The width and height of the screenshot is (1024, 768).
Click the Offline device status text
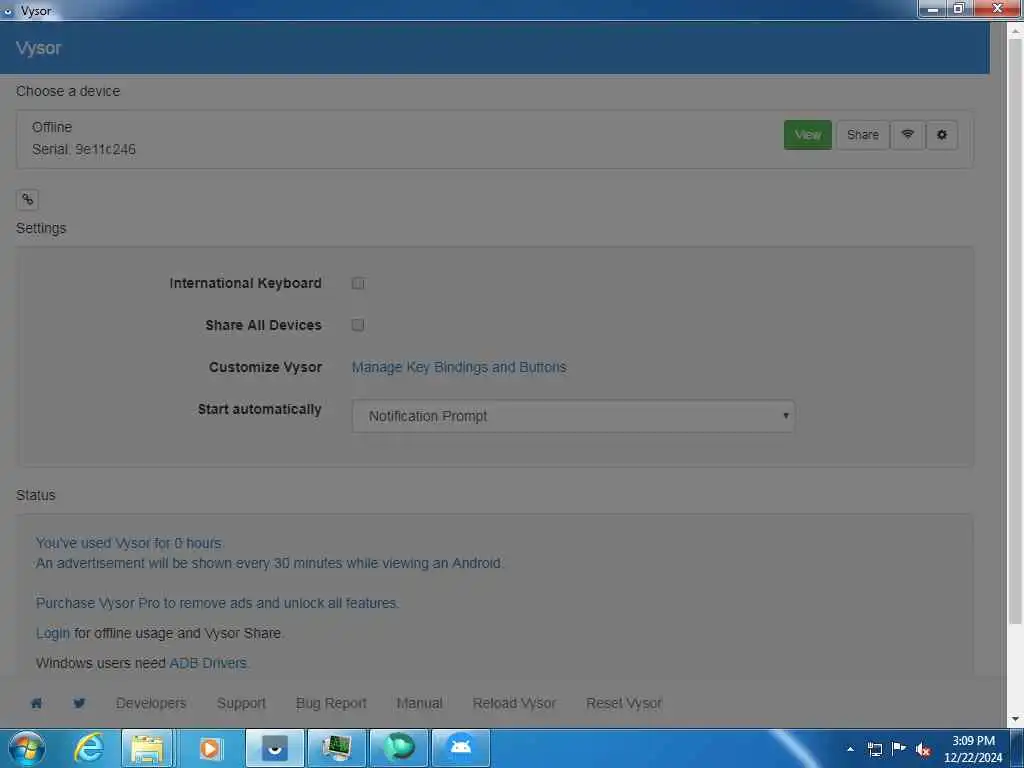[52, 127]
